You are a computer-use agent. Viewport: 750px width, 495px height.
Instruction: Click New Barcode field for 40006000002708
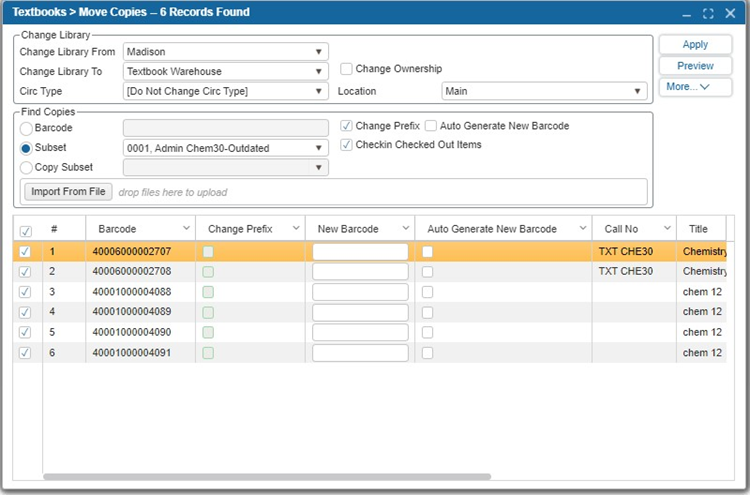pos(360,272)
